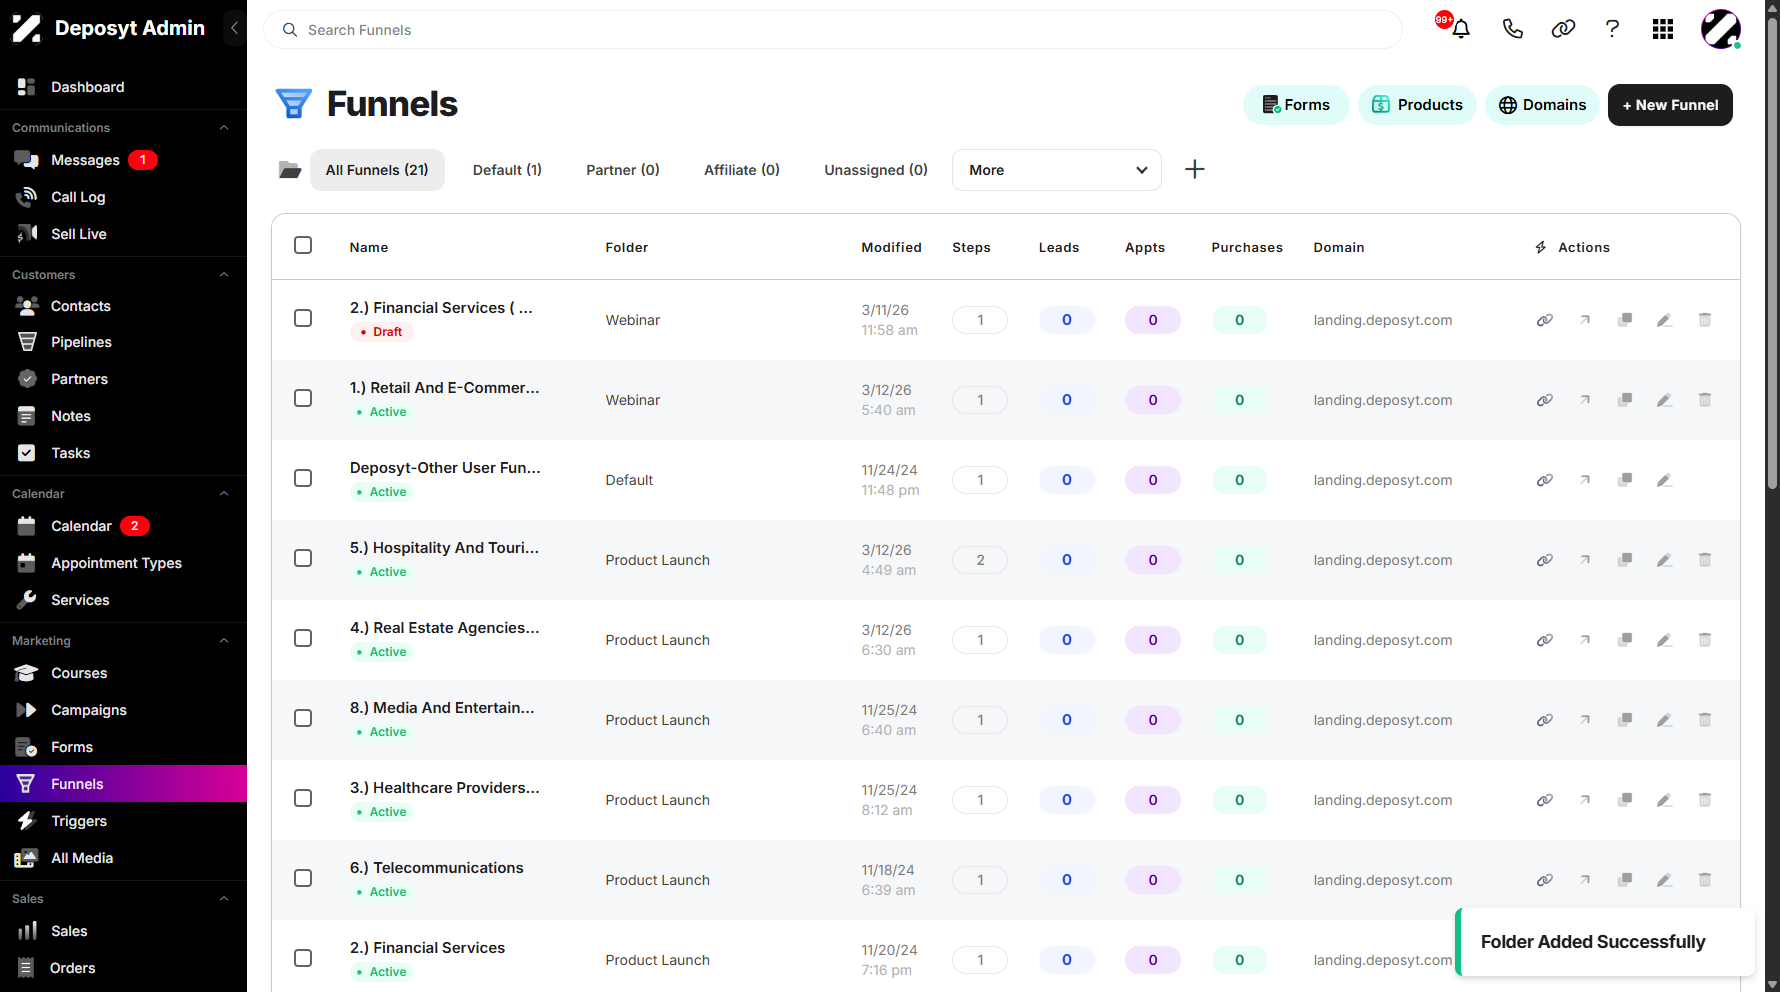Screen dimensions: 1780x992
Task: Collapse the Calendar sidebar section
Action: pos(224,494)
